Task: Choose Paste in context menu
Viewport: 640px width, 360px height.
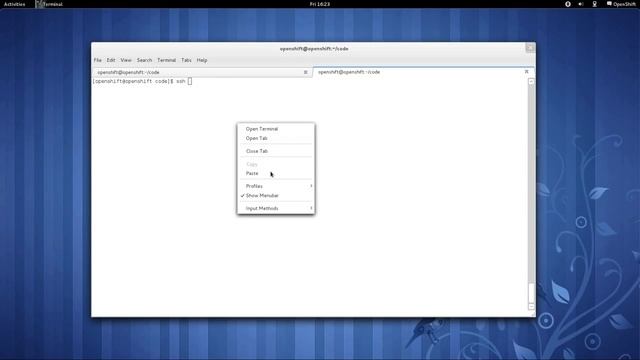Action: click(x=276, y=173)
